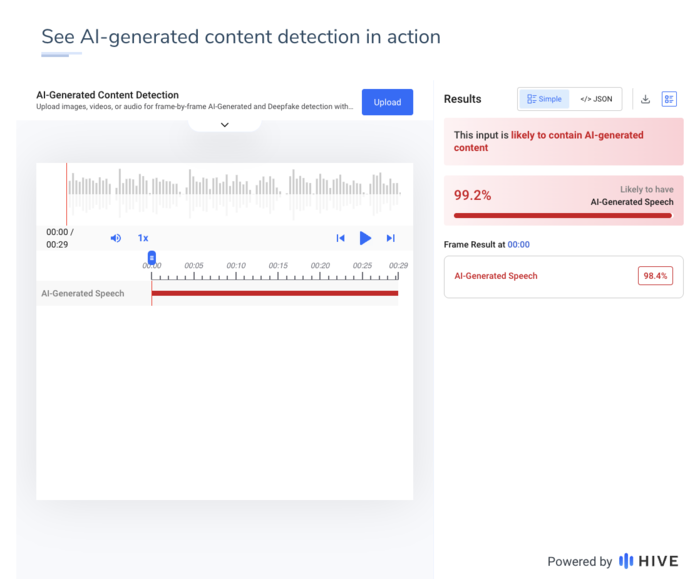Switch to the Simple results view
This screenshot has height=579, width=700.
[544, 99]
